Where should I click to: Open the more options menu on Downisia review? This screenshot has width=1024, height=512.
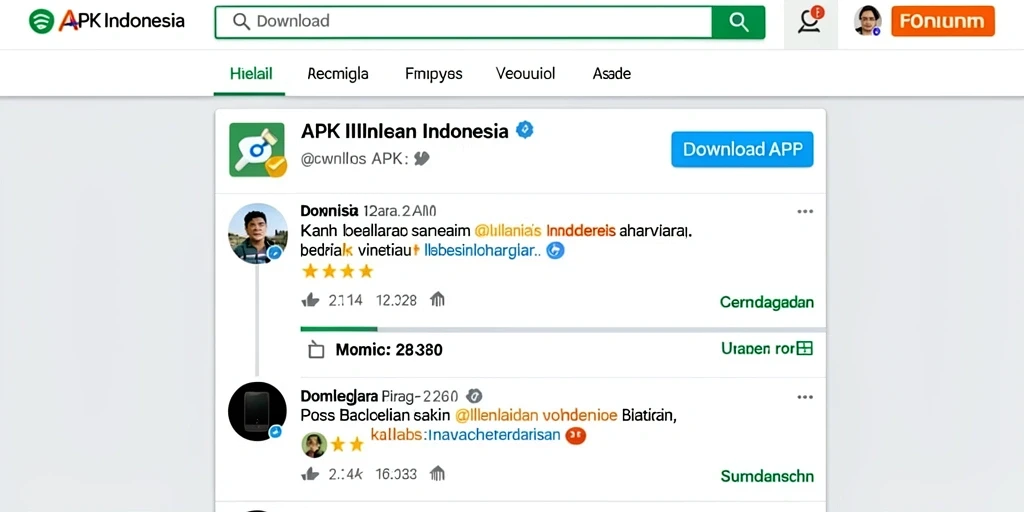pos(805,212)
